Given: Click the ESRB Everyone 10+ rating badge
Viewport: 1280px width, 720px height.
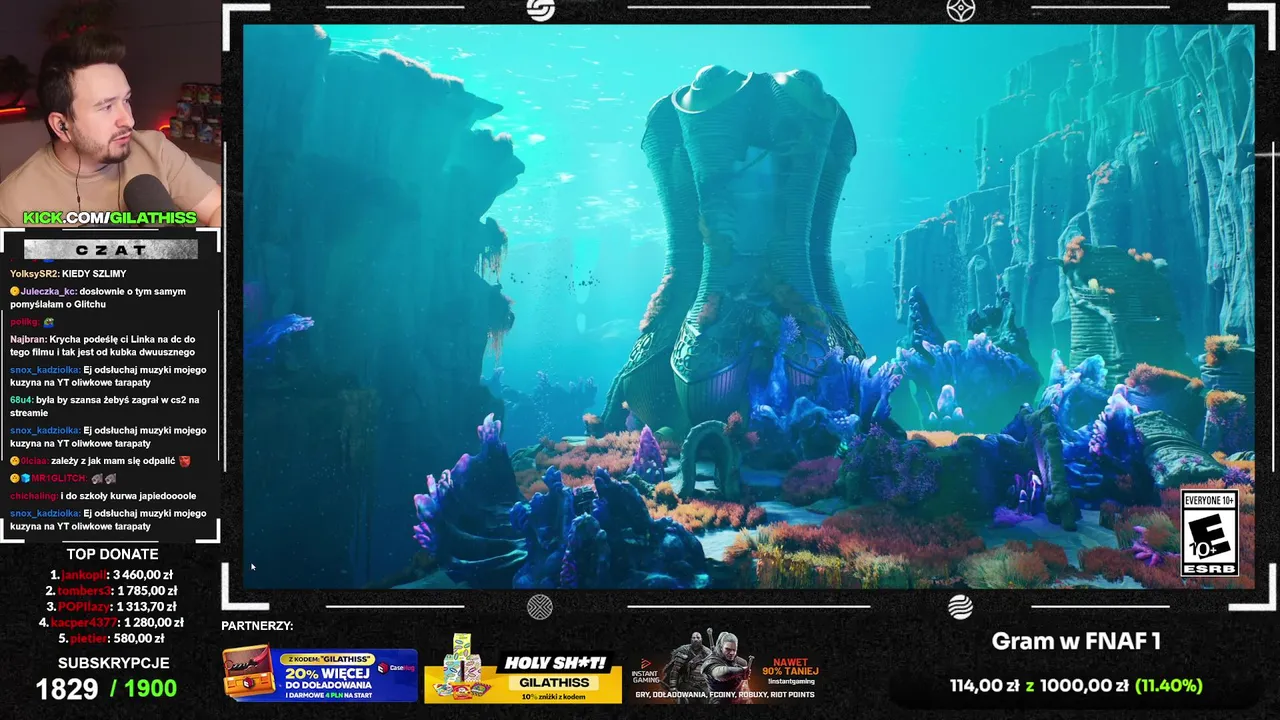Looking at the screenshot, I should (x=1210, y=533).
